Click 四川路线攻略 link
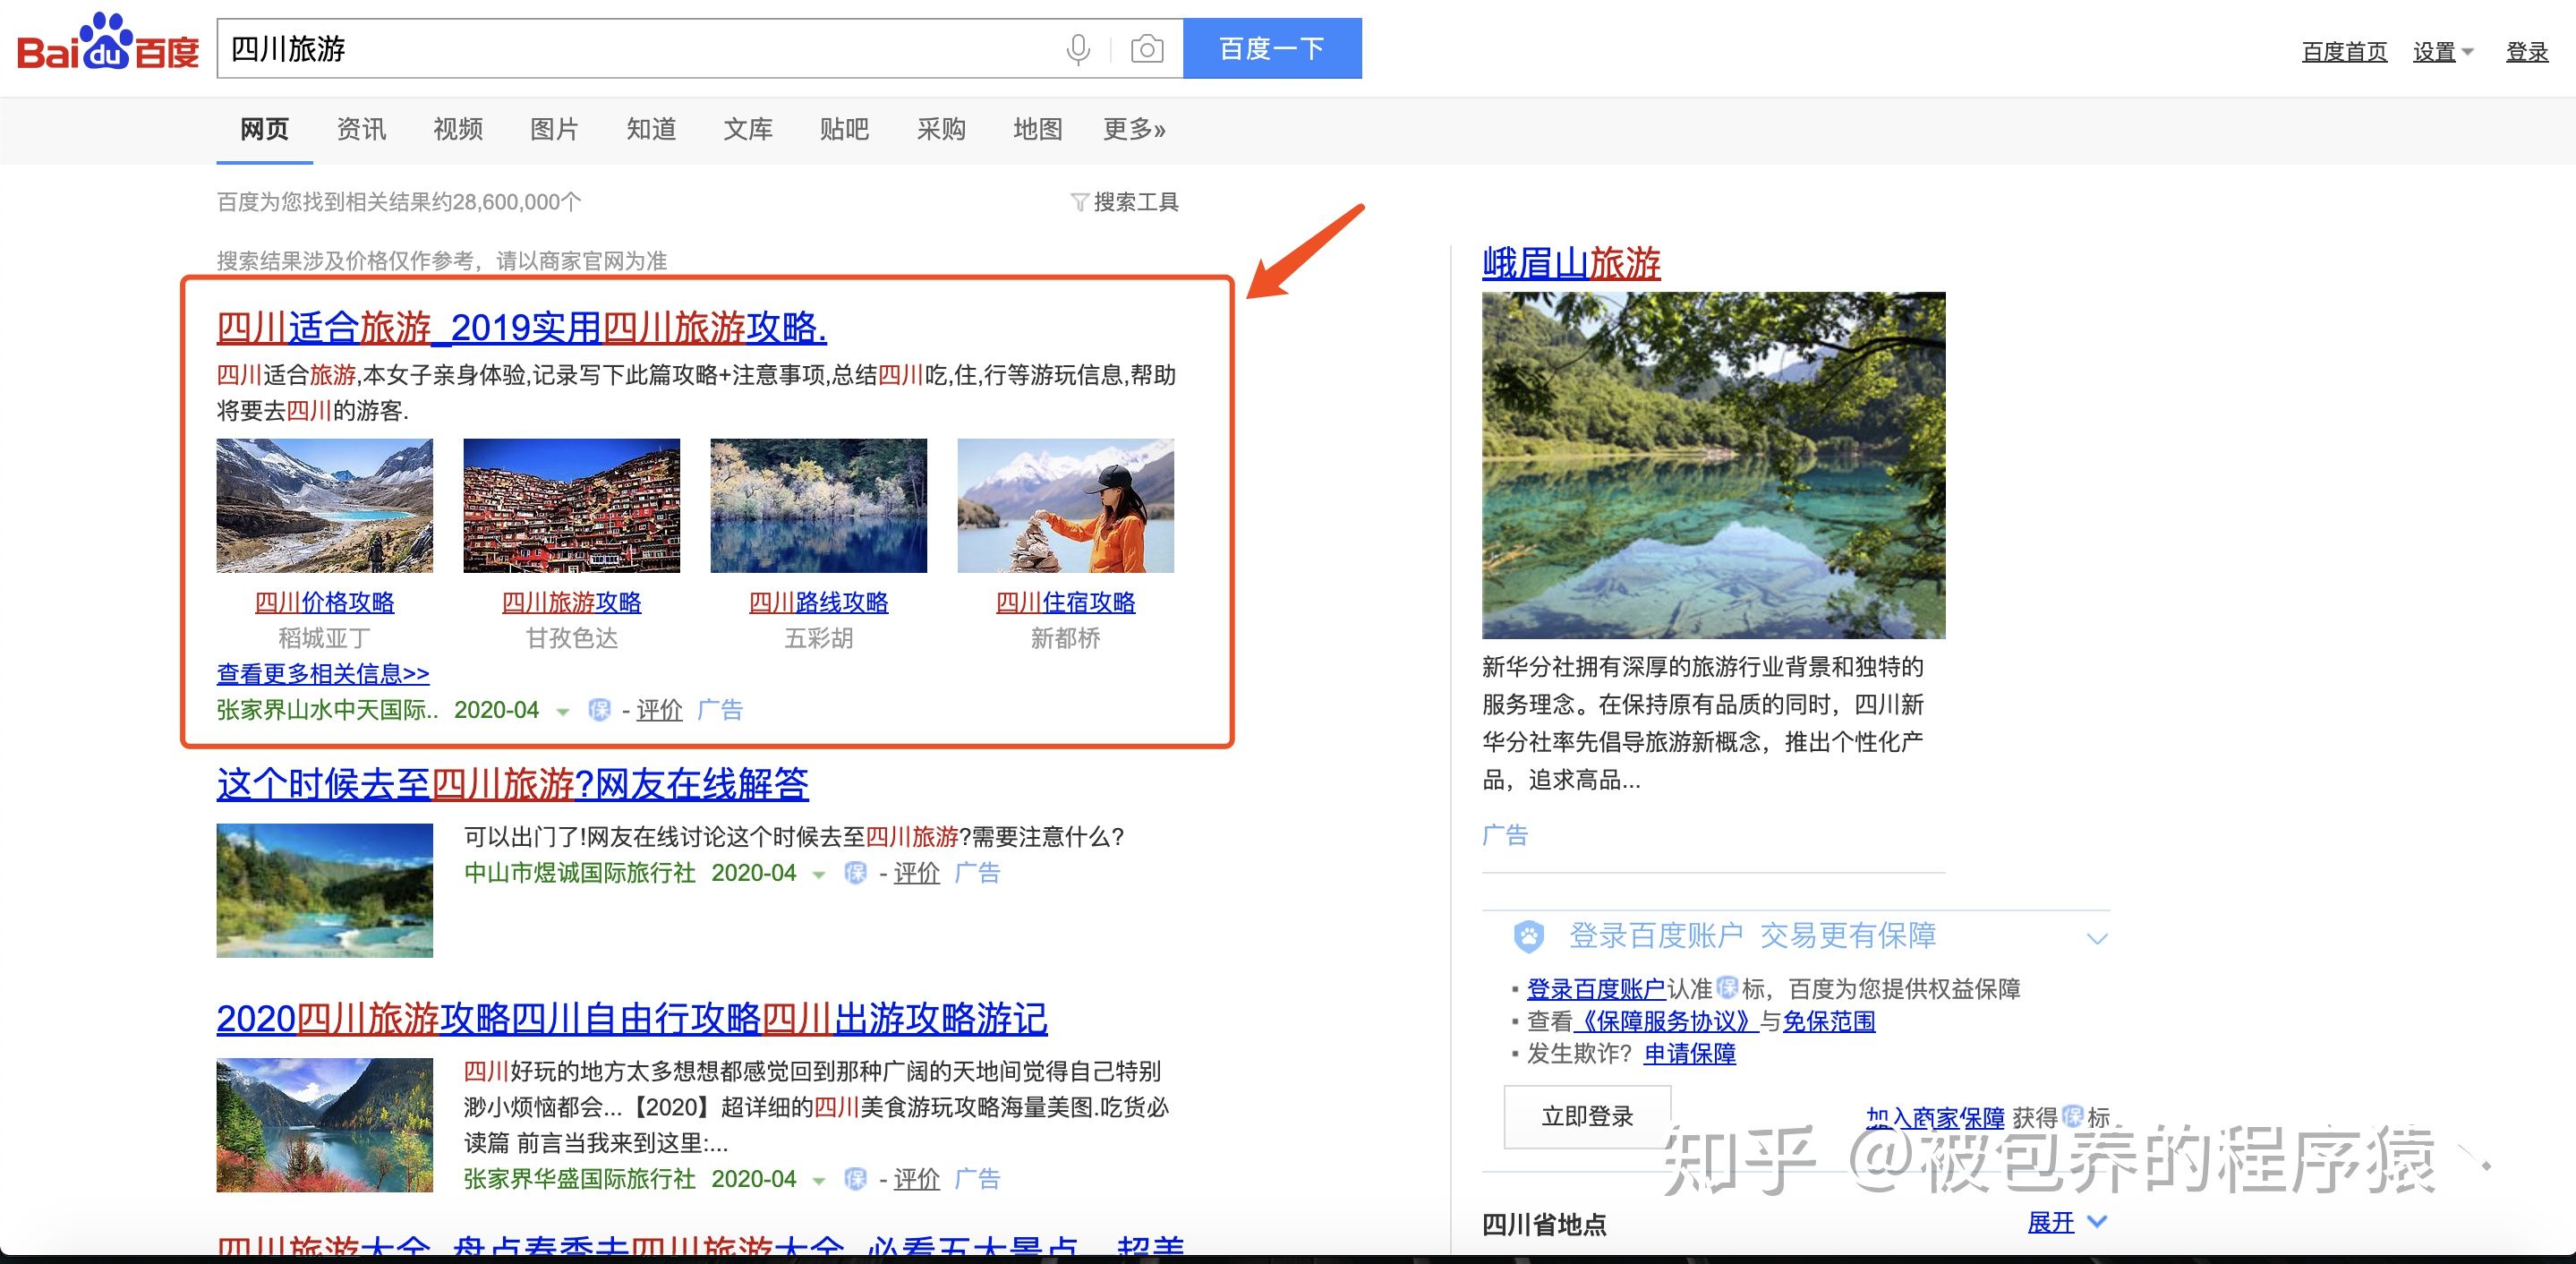Viewport: 2576px width, 1264px height. (819, 602)
